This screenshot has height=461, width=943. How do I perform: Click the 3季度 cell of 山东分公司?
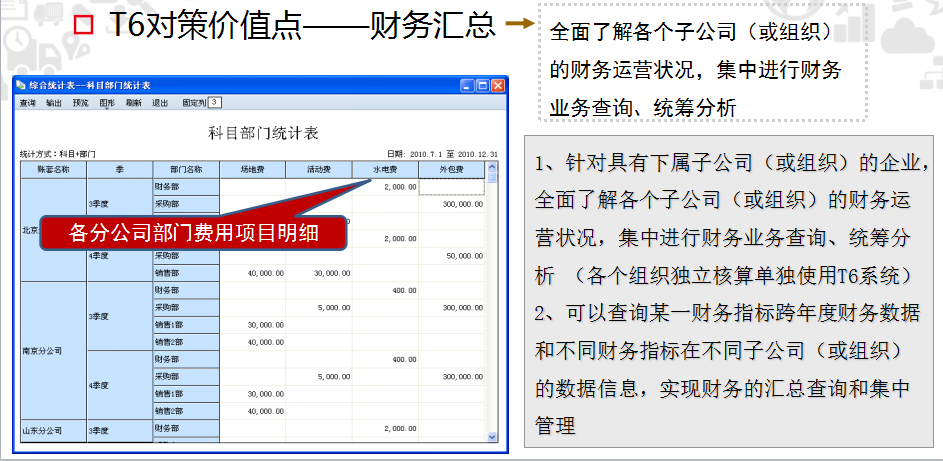[120, 431]
